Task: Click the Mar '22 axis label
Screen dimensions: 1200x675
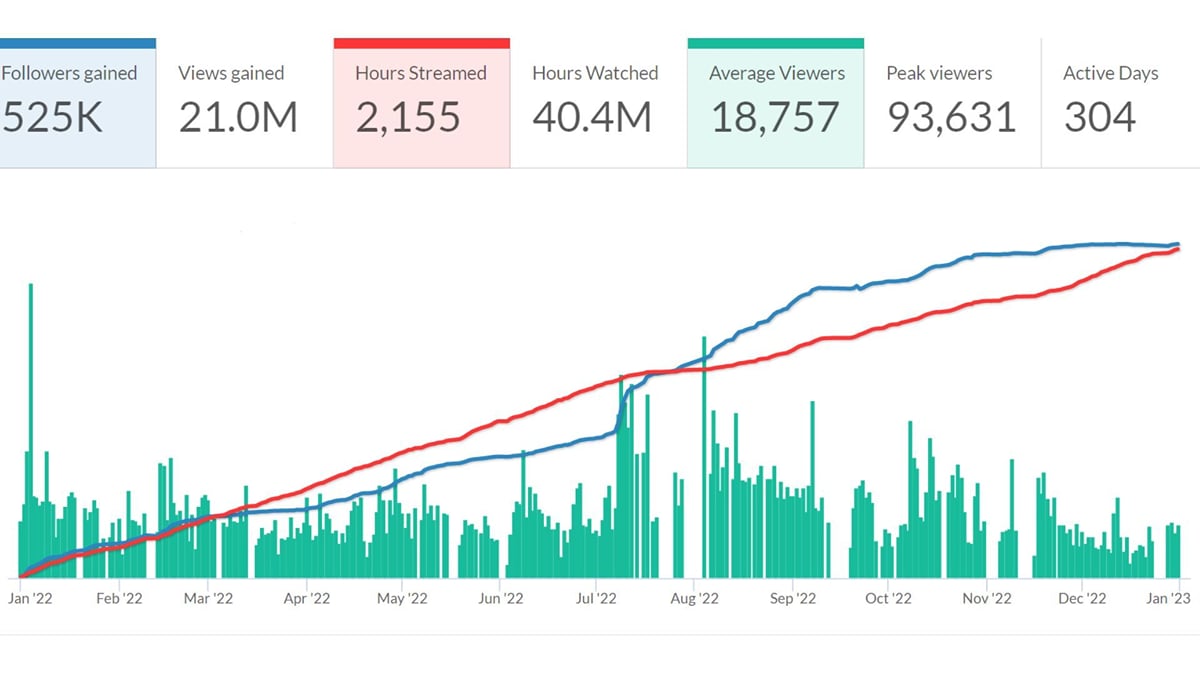Action: (x=208, y=598)
